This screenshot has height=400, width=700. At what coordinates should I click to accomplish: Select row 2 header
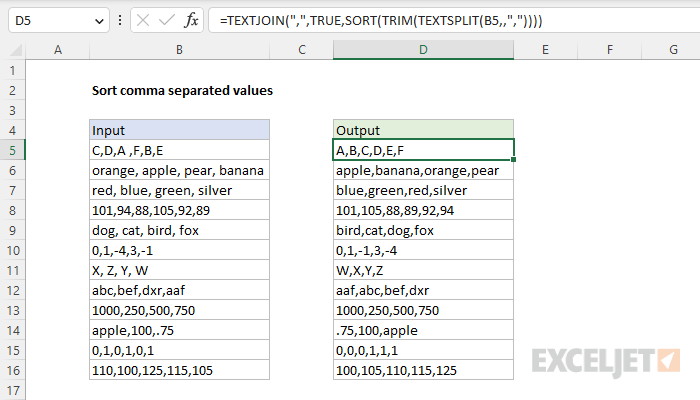click(12, 90)
